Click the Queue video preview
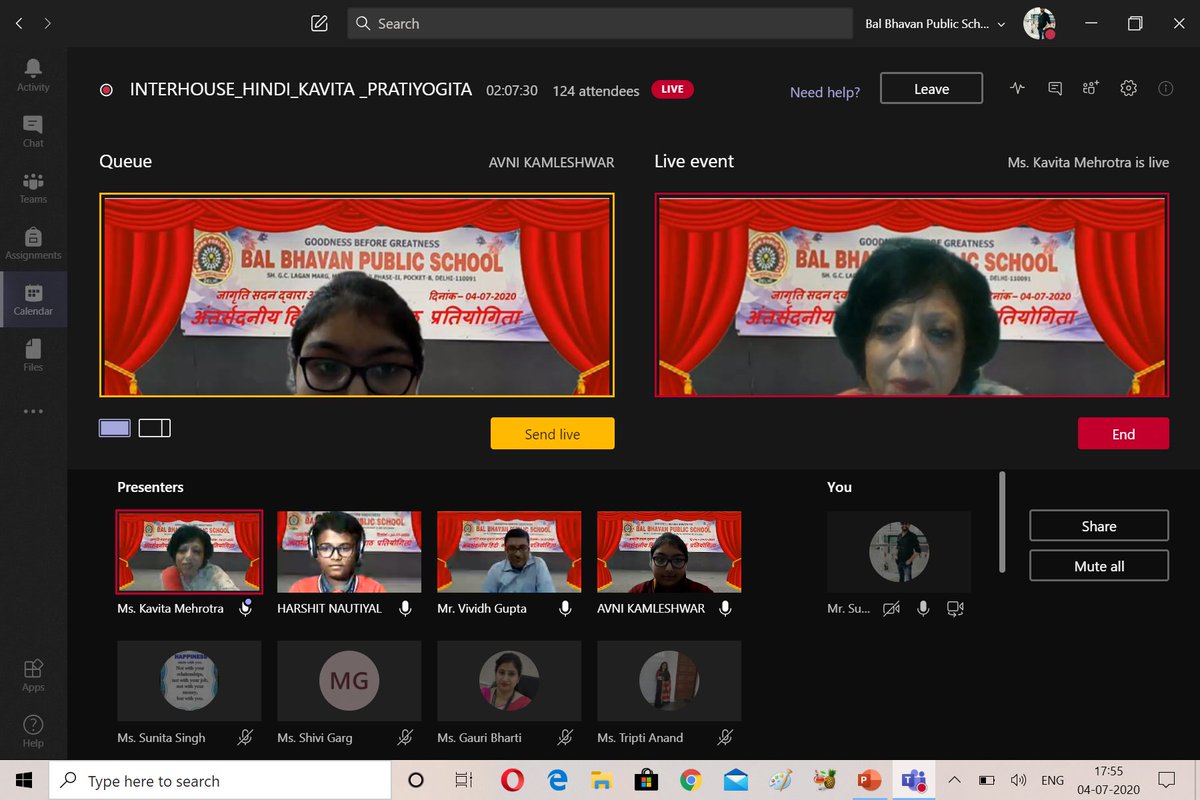This screenshot has width=1200, height=800. (x=357, y=295)
